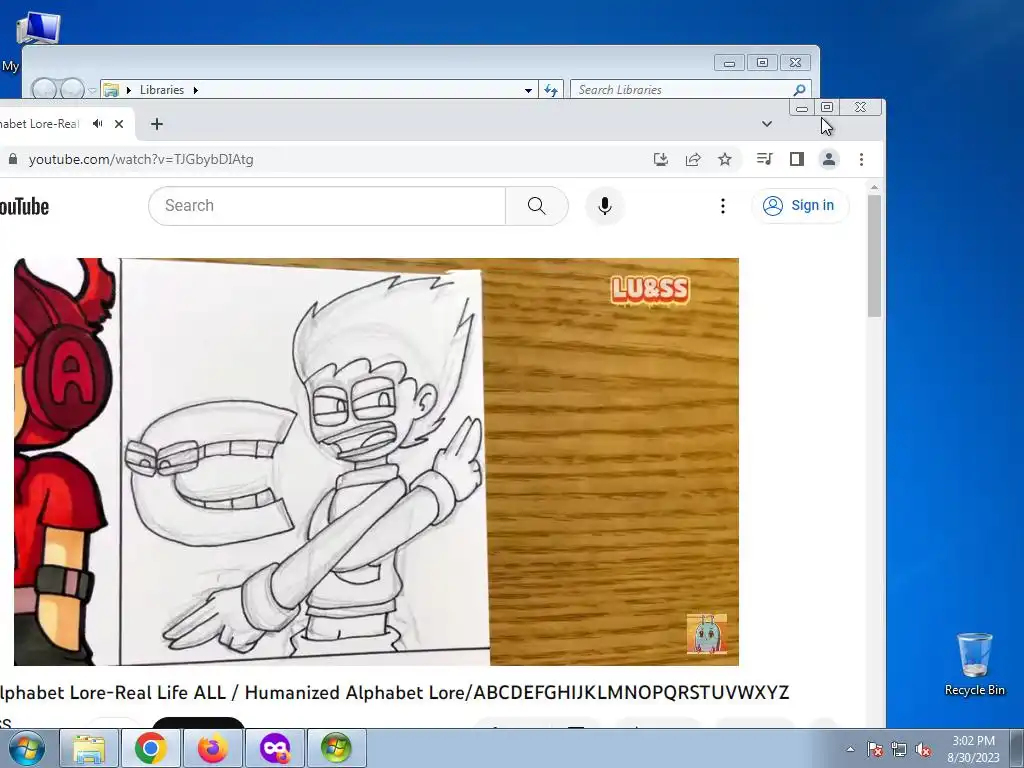Click the Search Libraries magnifier icon
The image size is (1024, 768).
click(x=799, y=89)
